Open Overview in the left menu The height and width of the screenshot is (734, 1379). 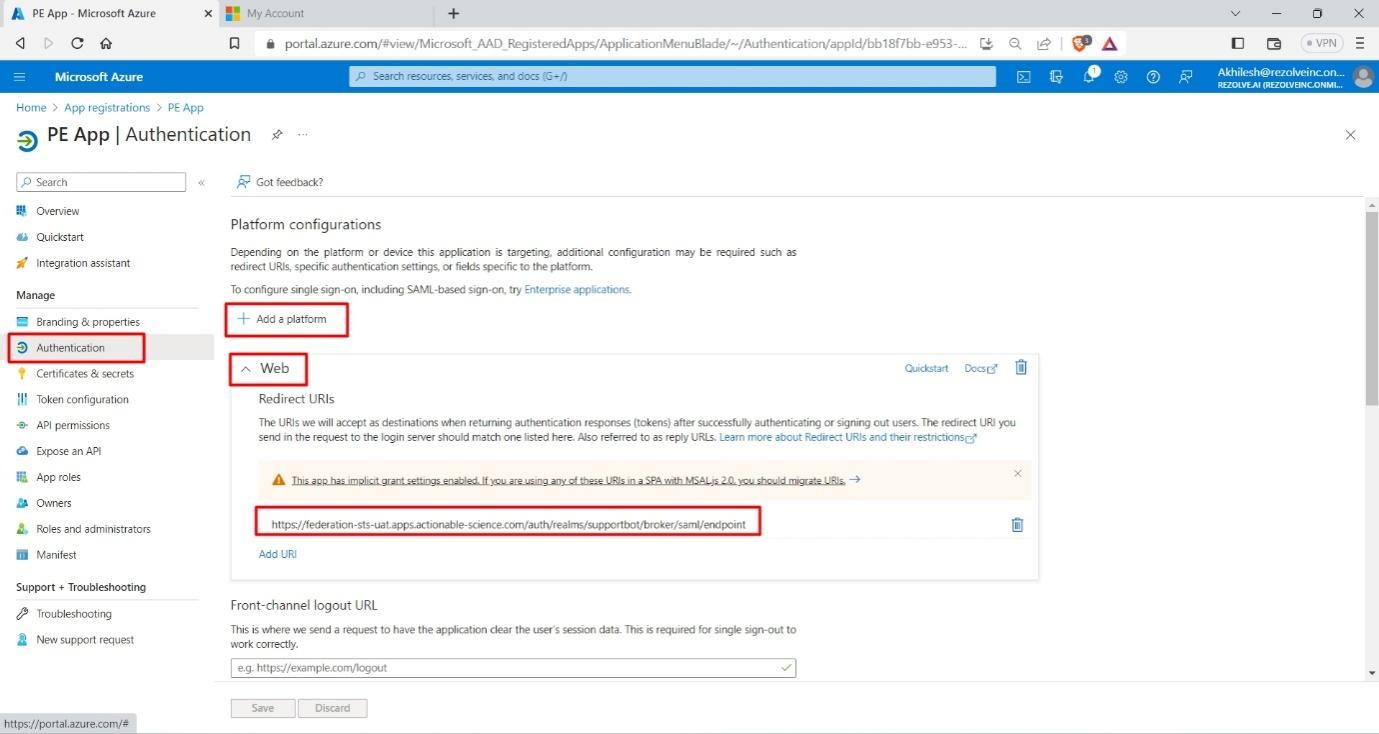coord(57,211)
